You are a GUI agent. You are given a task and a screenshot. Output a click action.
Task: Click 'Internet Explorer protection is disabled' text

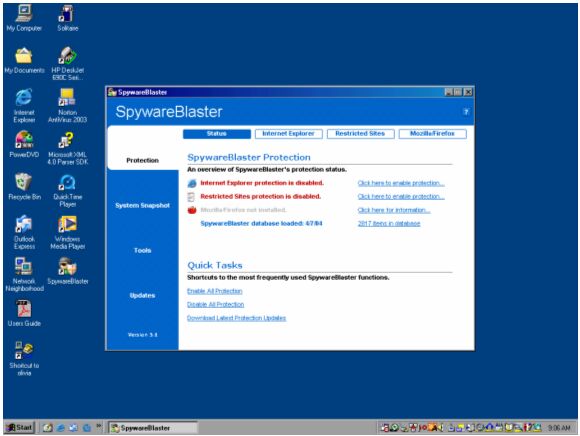click(262, 183)
